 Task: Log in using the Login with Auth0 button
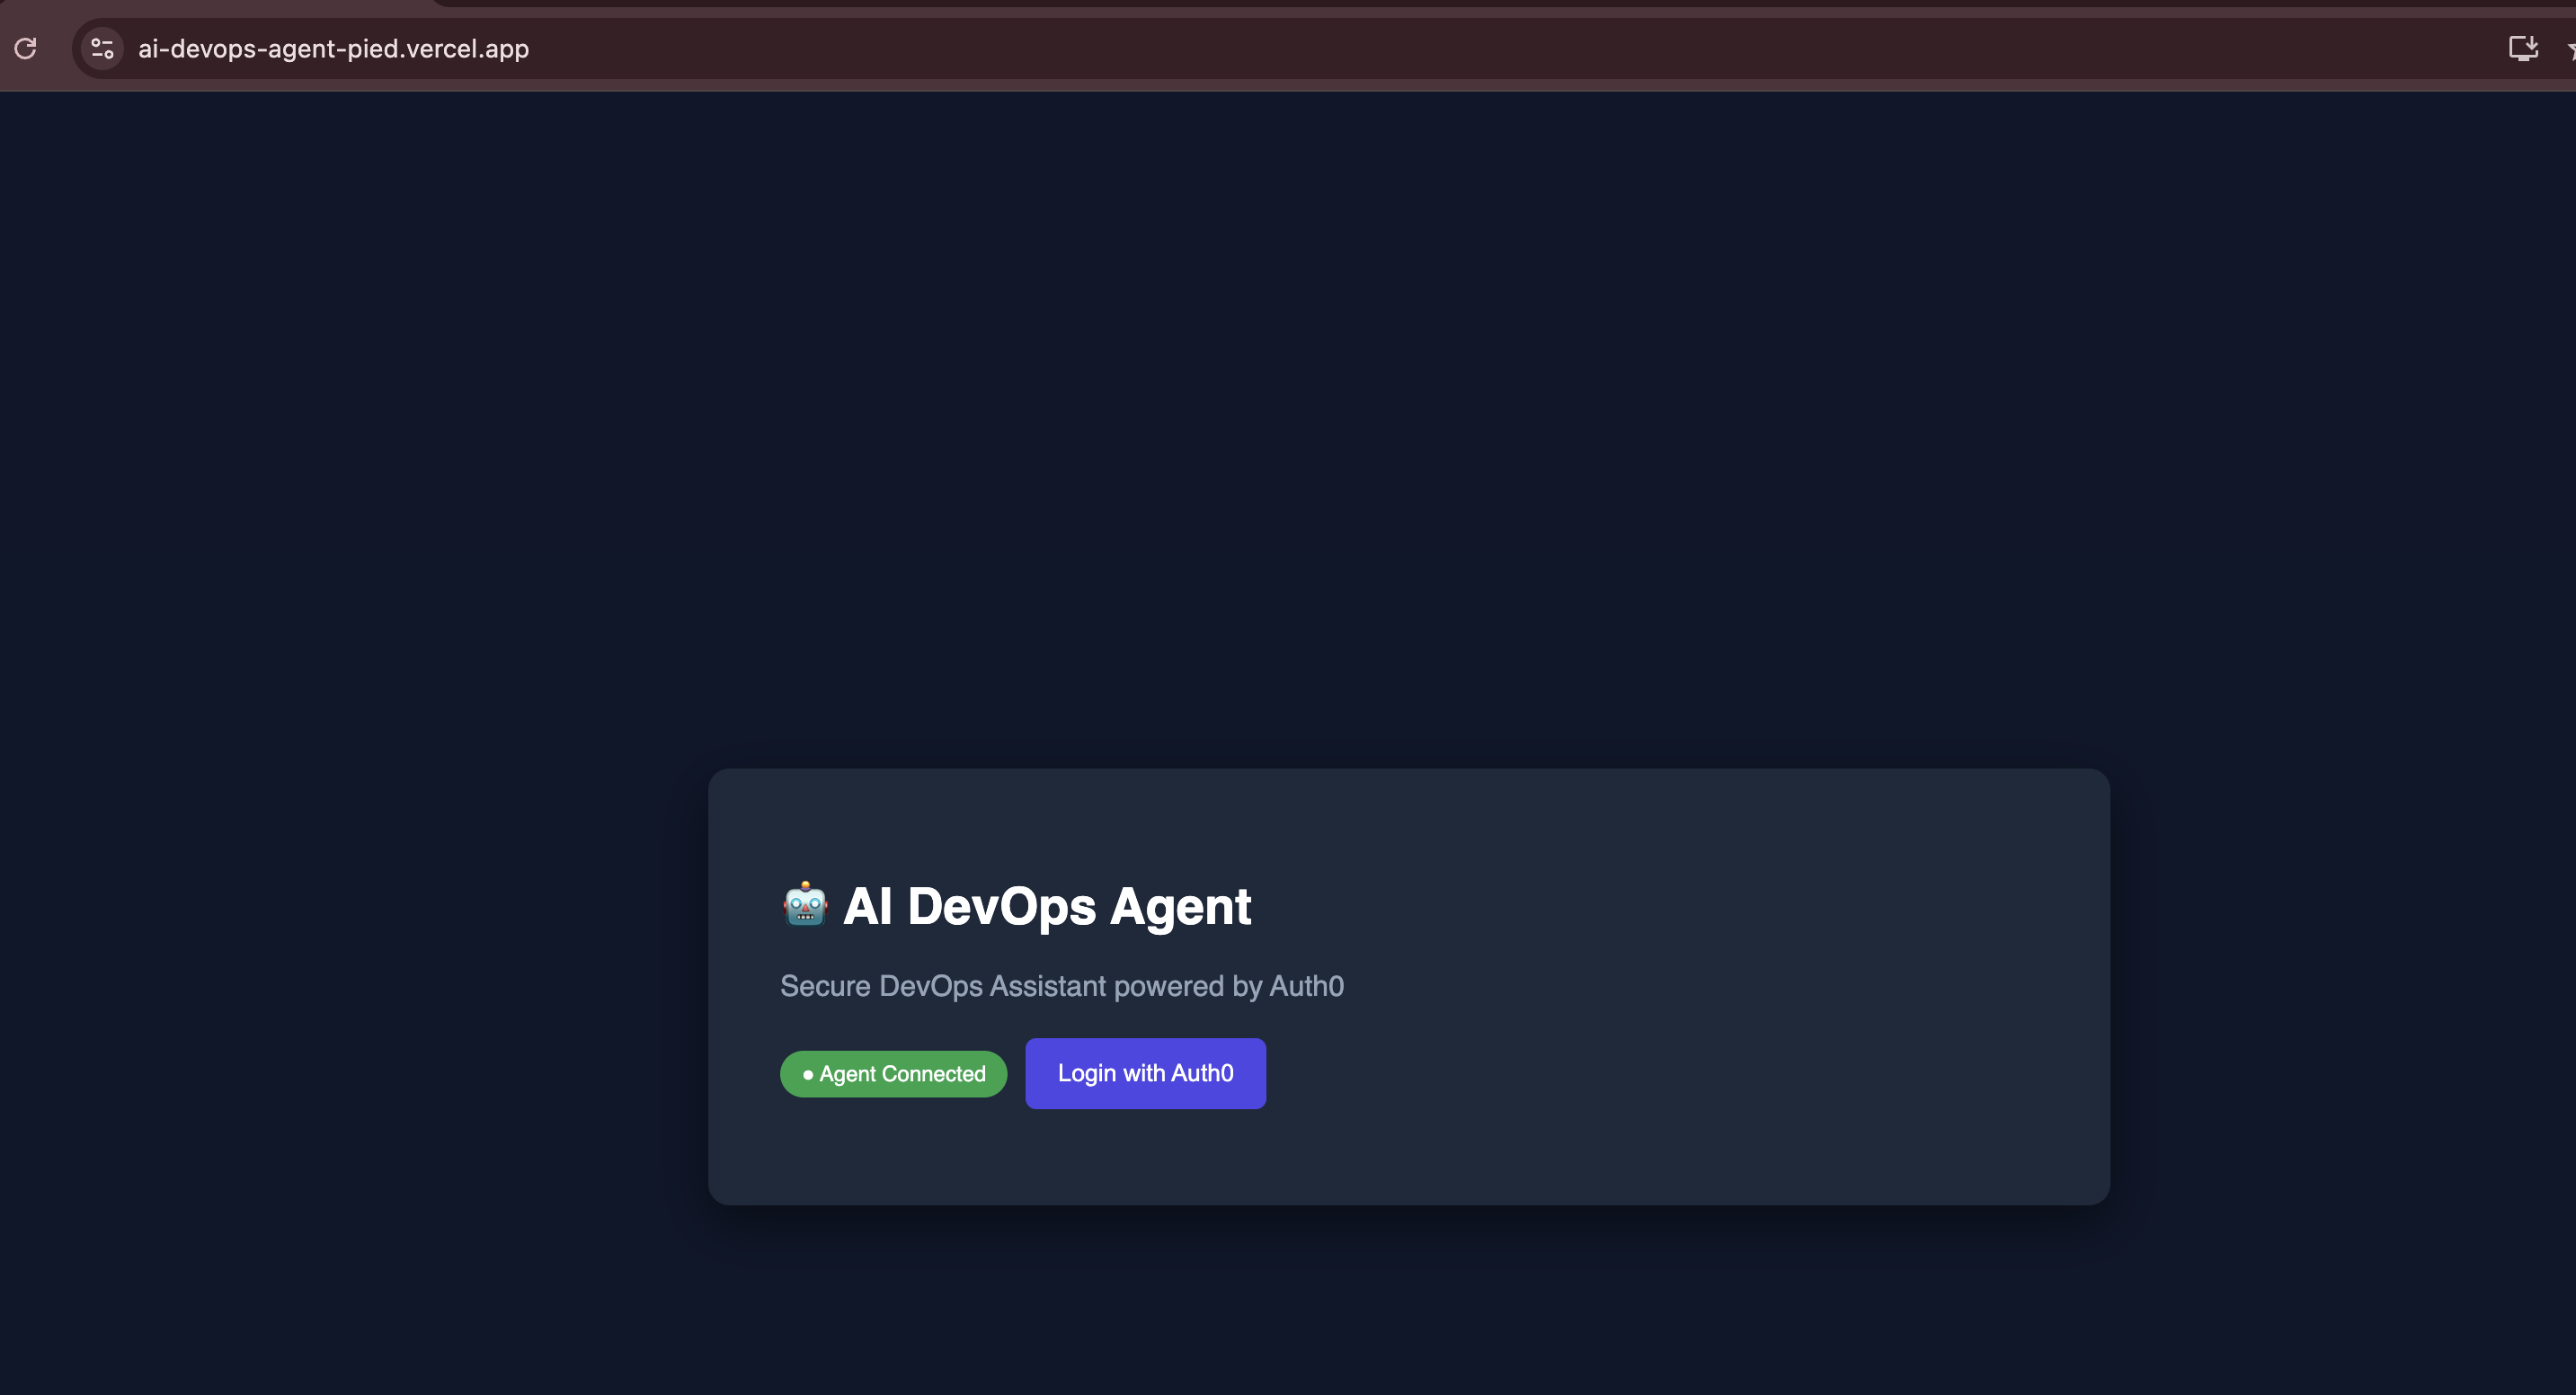[x=1145, y=1073]
